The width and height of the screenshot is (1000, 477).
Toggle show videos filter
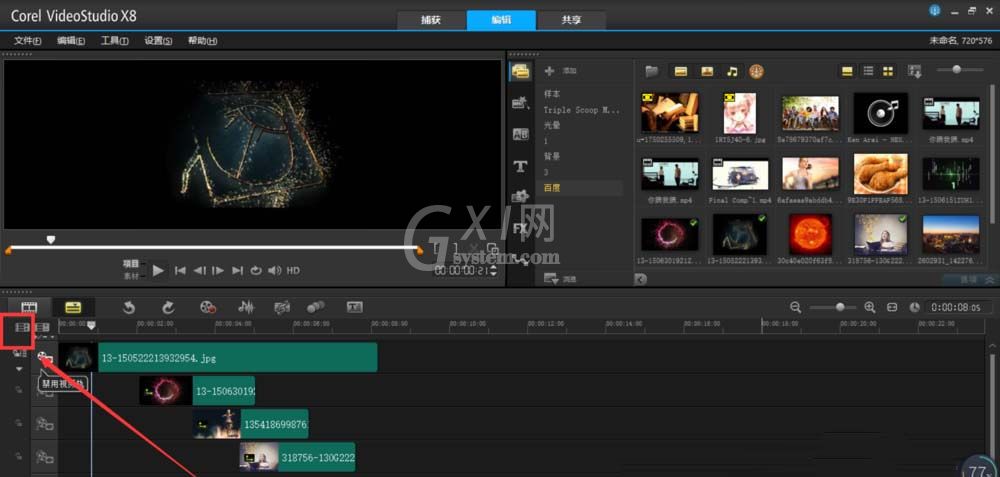click(x=680, y=71)
